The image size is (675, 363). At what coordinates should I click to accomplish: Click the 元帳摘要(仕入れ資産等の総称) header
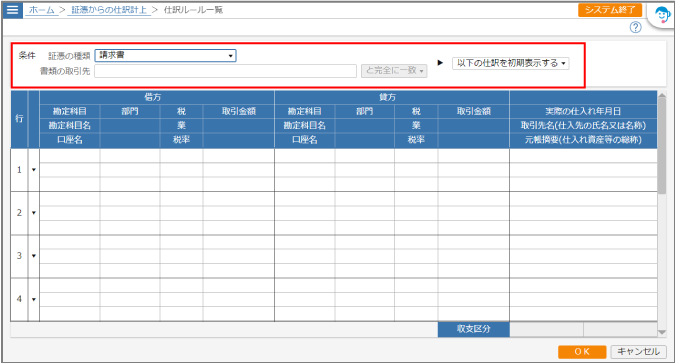[583, 140]
